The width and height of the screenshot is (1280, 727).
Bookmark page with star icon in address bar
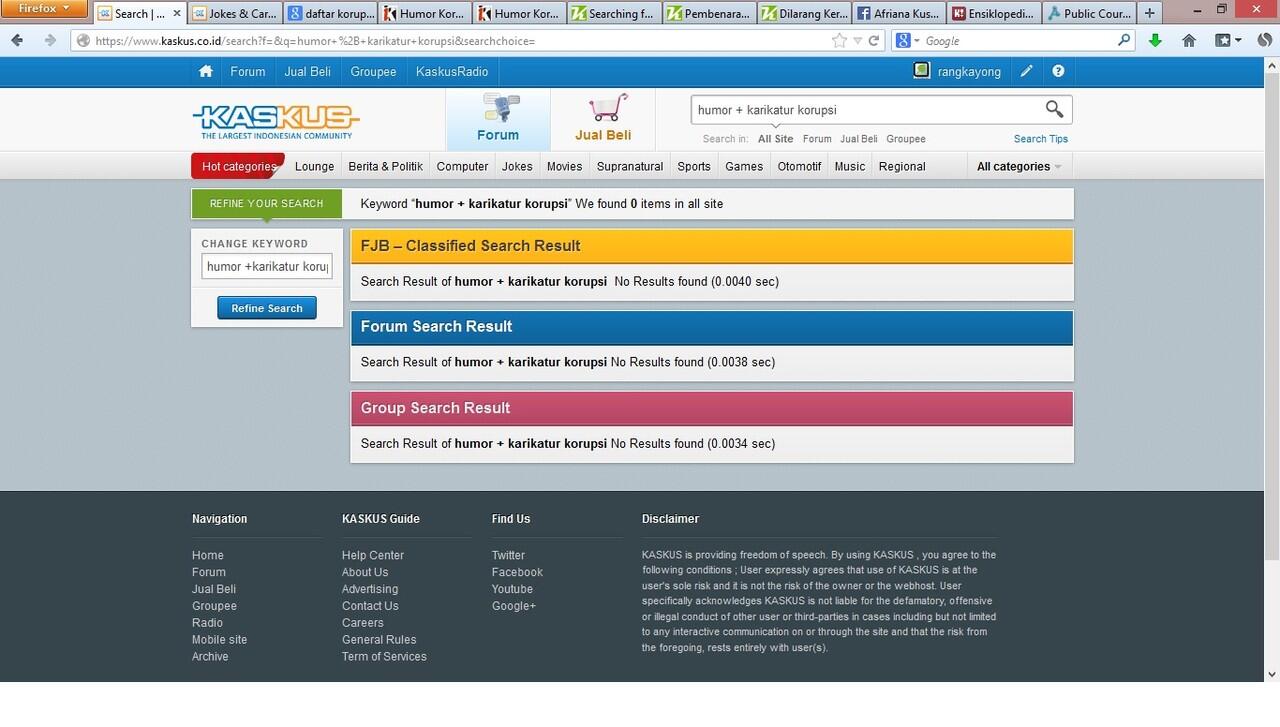point(839,40)
